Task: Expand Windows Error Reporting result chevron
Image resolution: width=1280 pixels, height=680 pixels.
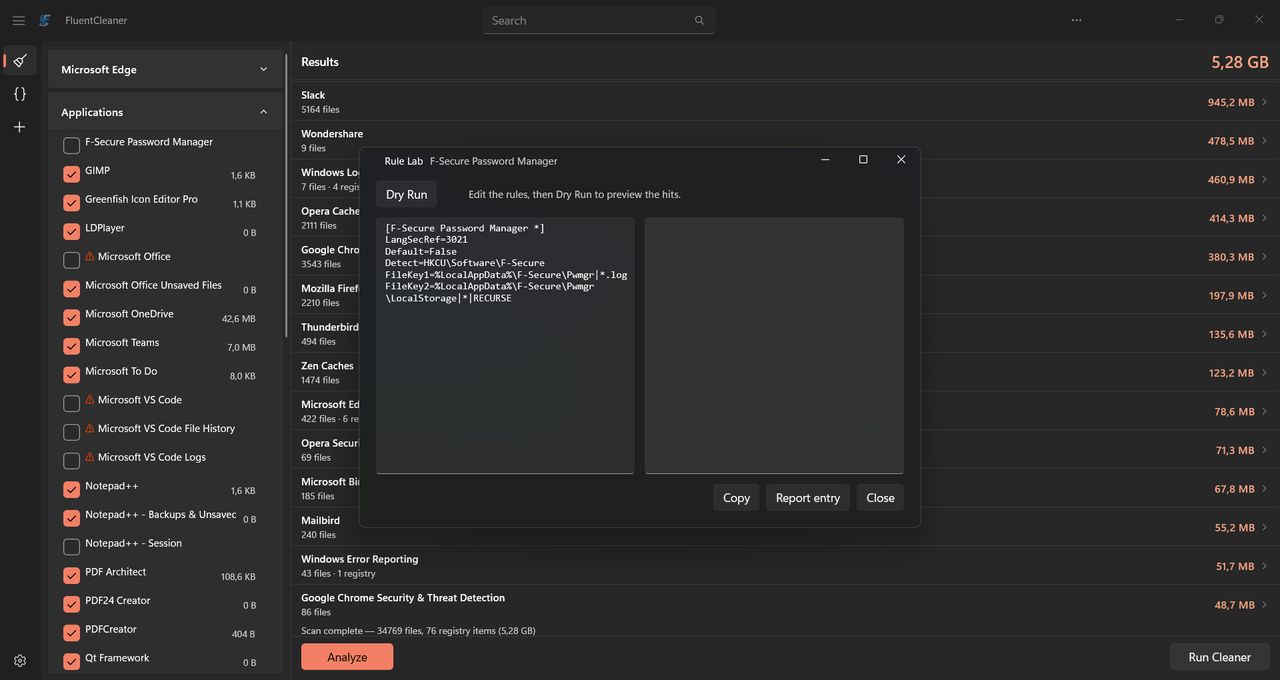Action: [1265, 566]
